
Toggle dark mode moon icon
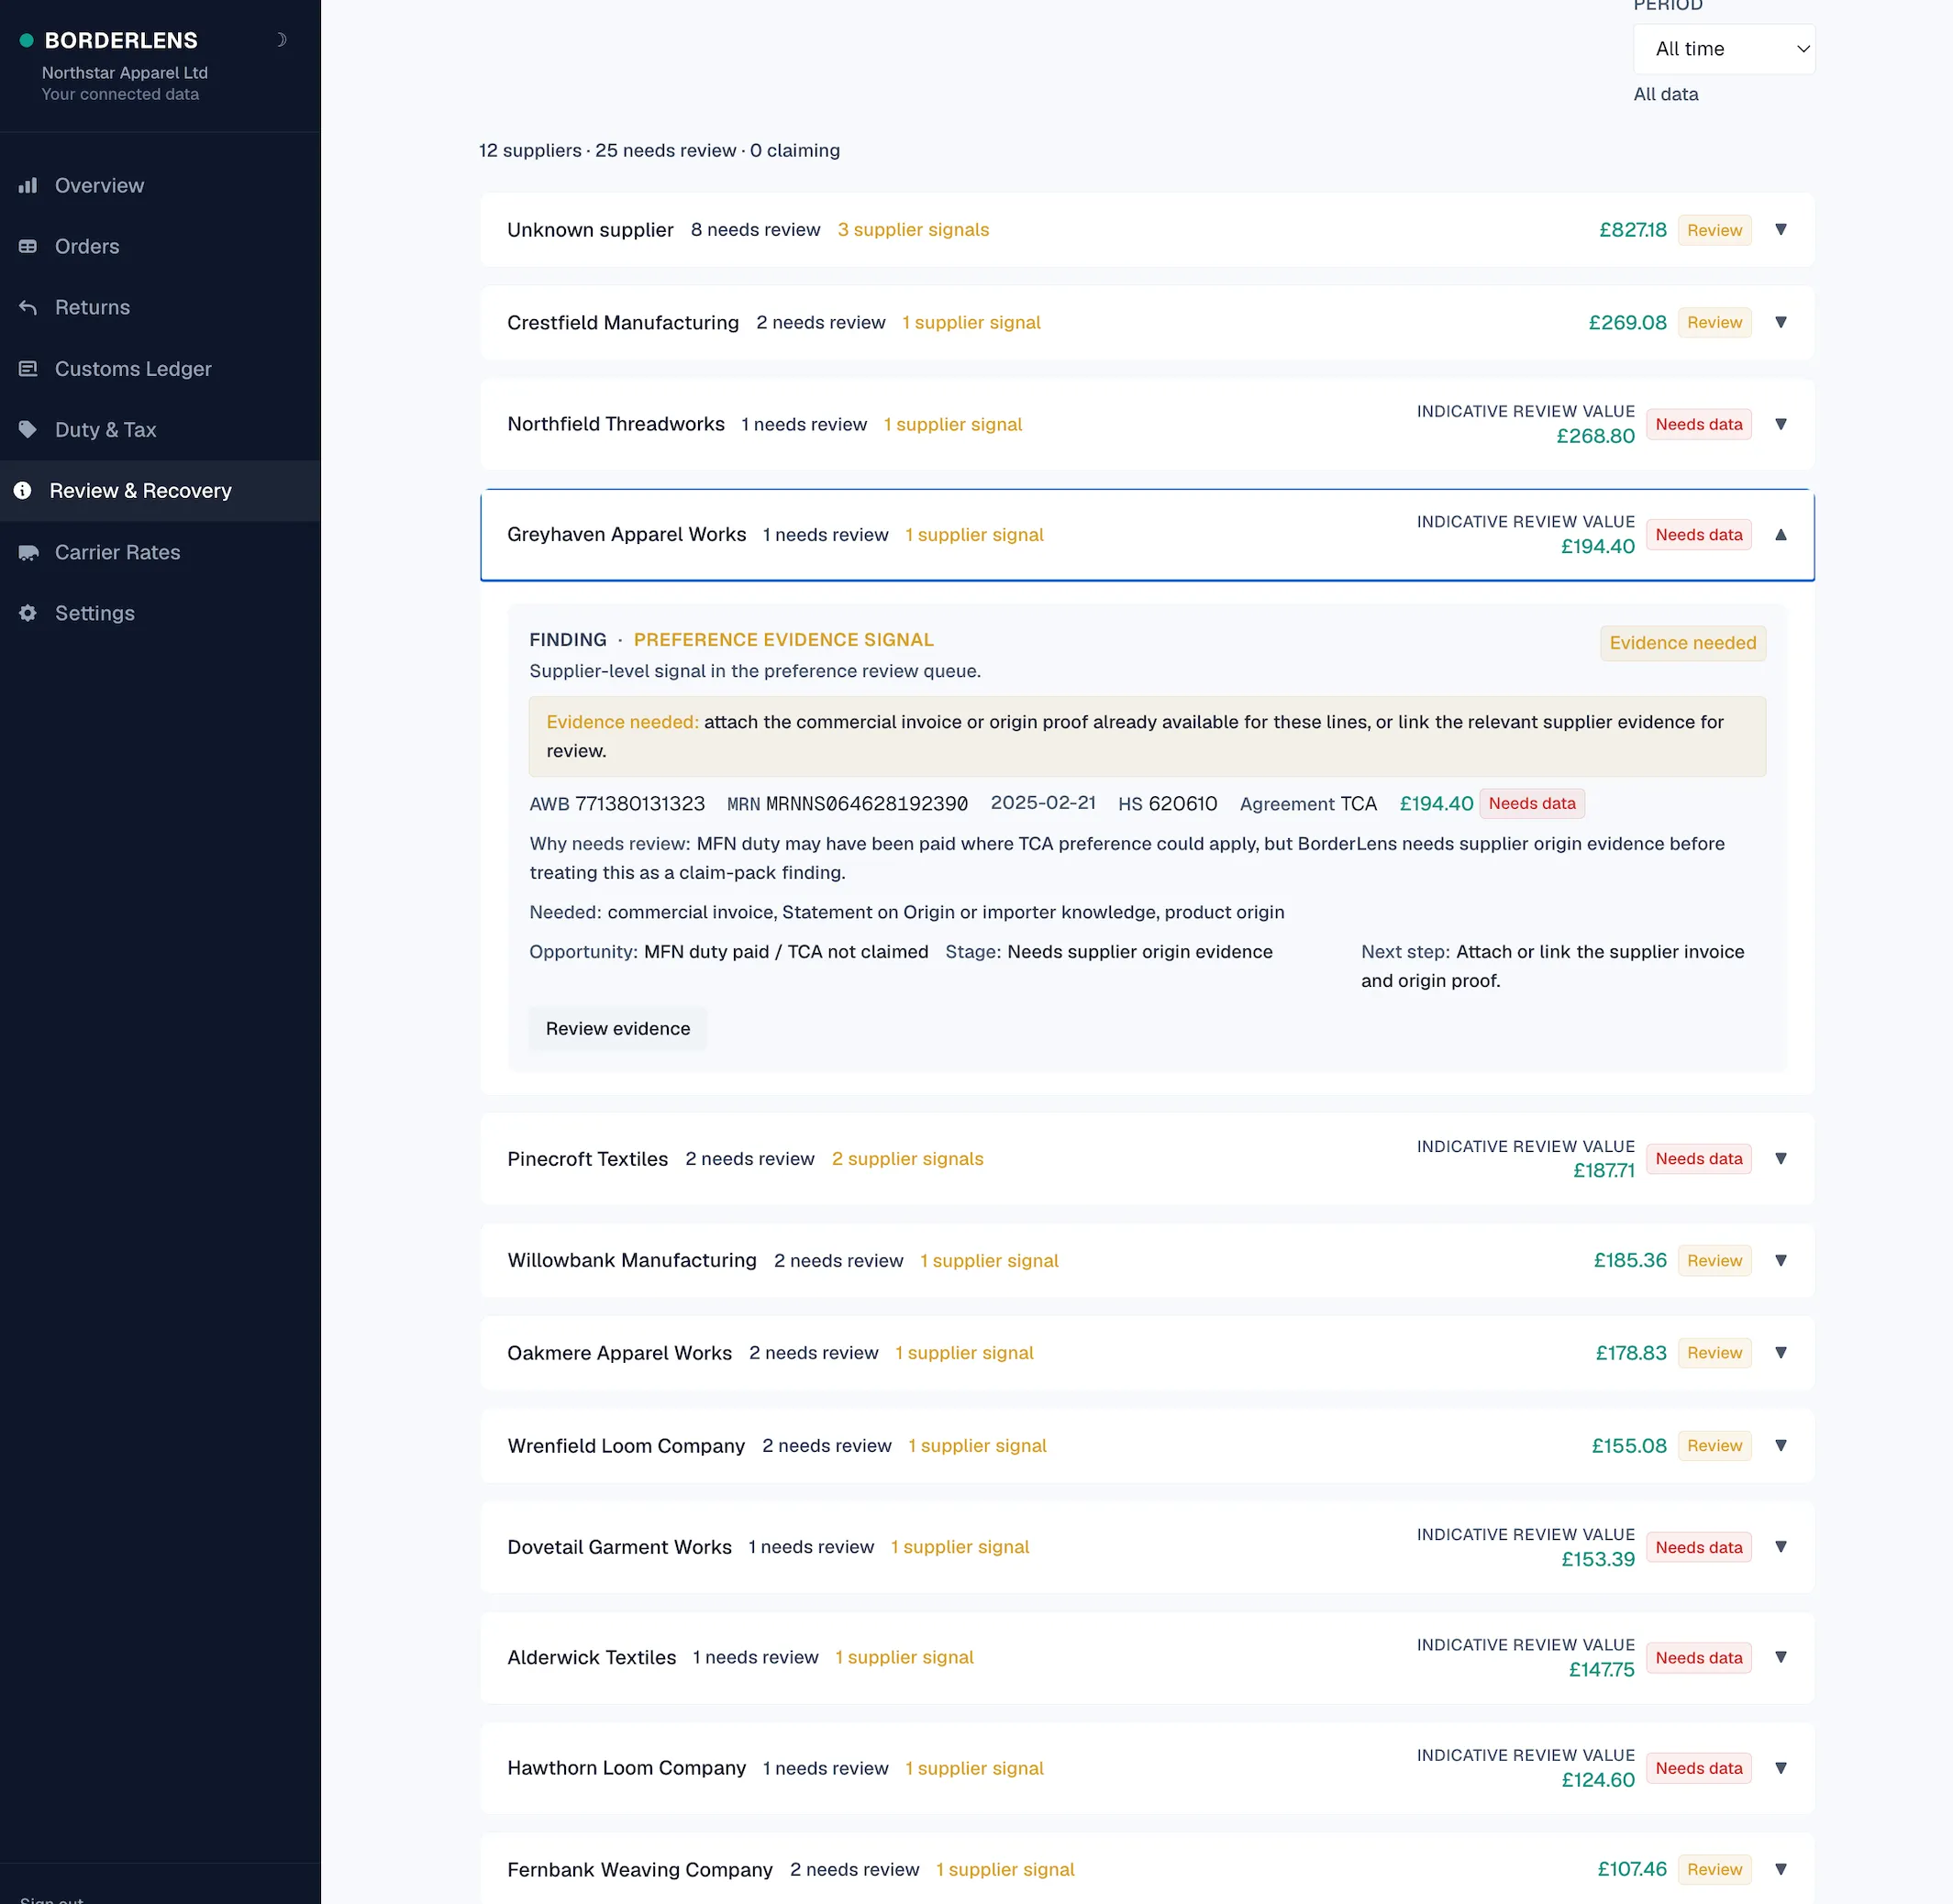[x=281, y=40]
